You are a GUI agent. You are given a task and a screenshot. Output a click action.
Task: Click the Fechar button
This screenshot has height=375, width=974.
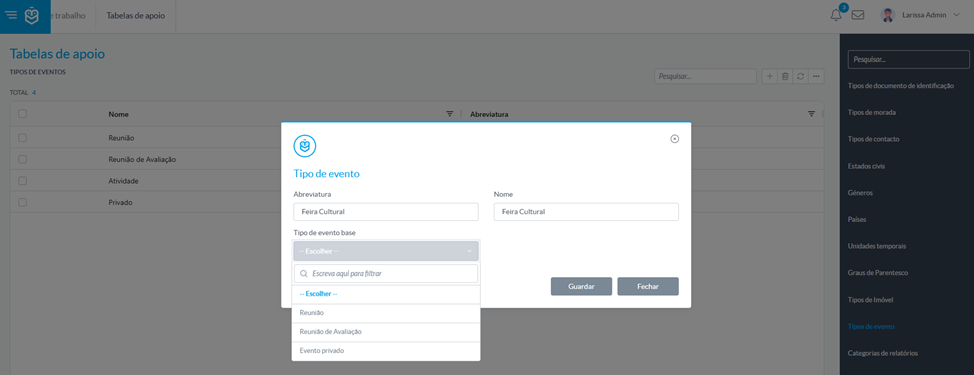click(648, 287)
